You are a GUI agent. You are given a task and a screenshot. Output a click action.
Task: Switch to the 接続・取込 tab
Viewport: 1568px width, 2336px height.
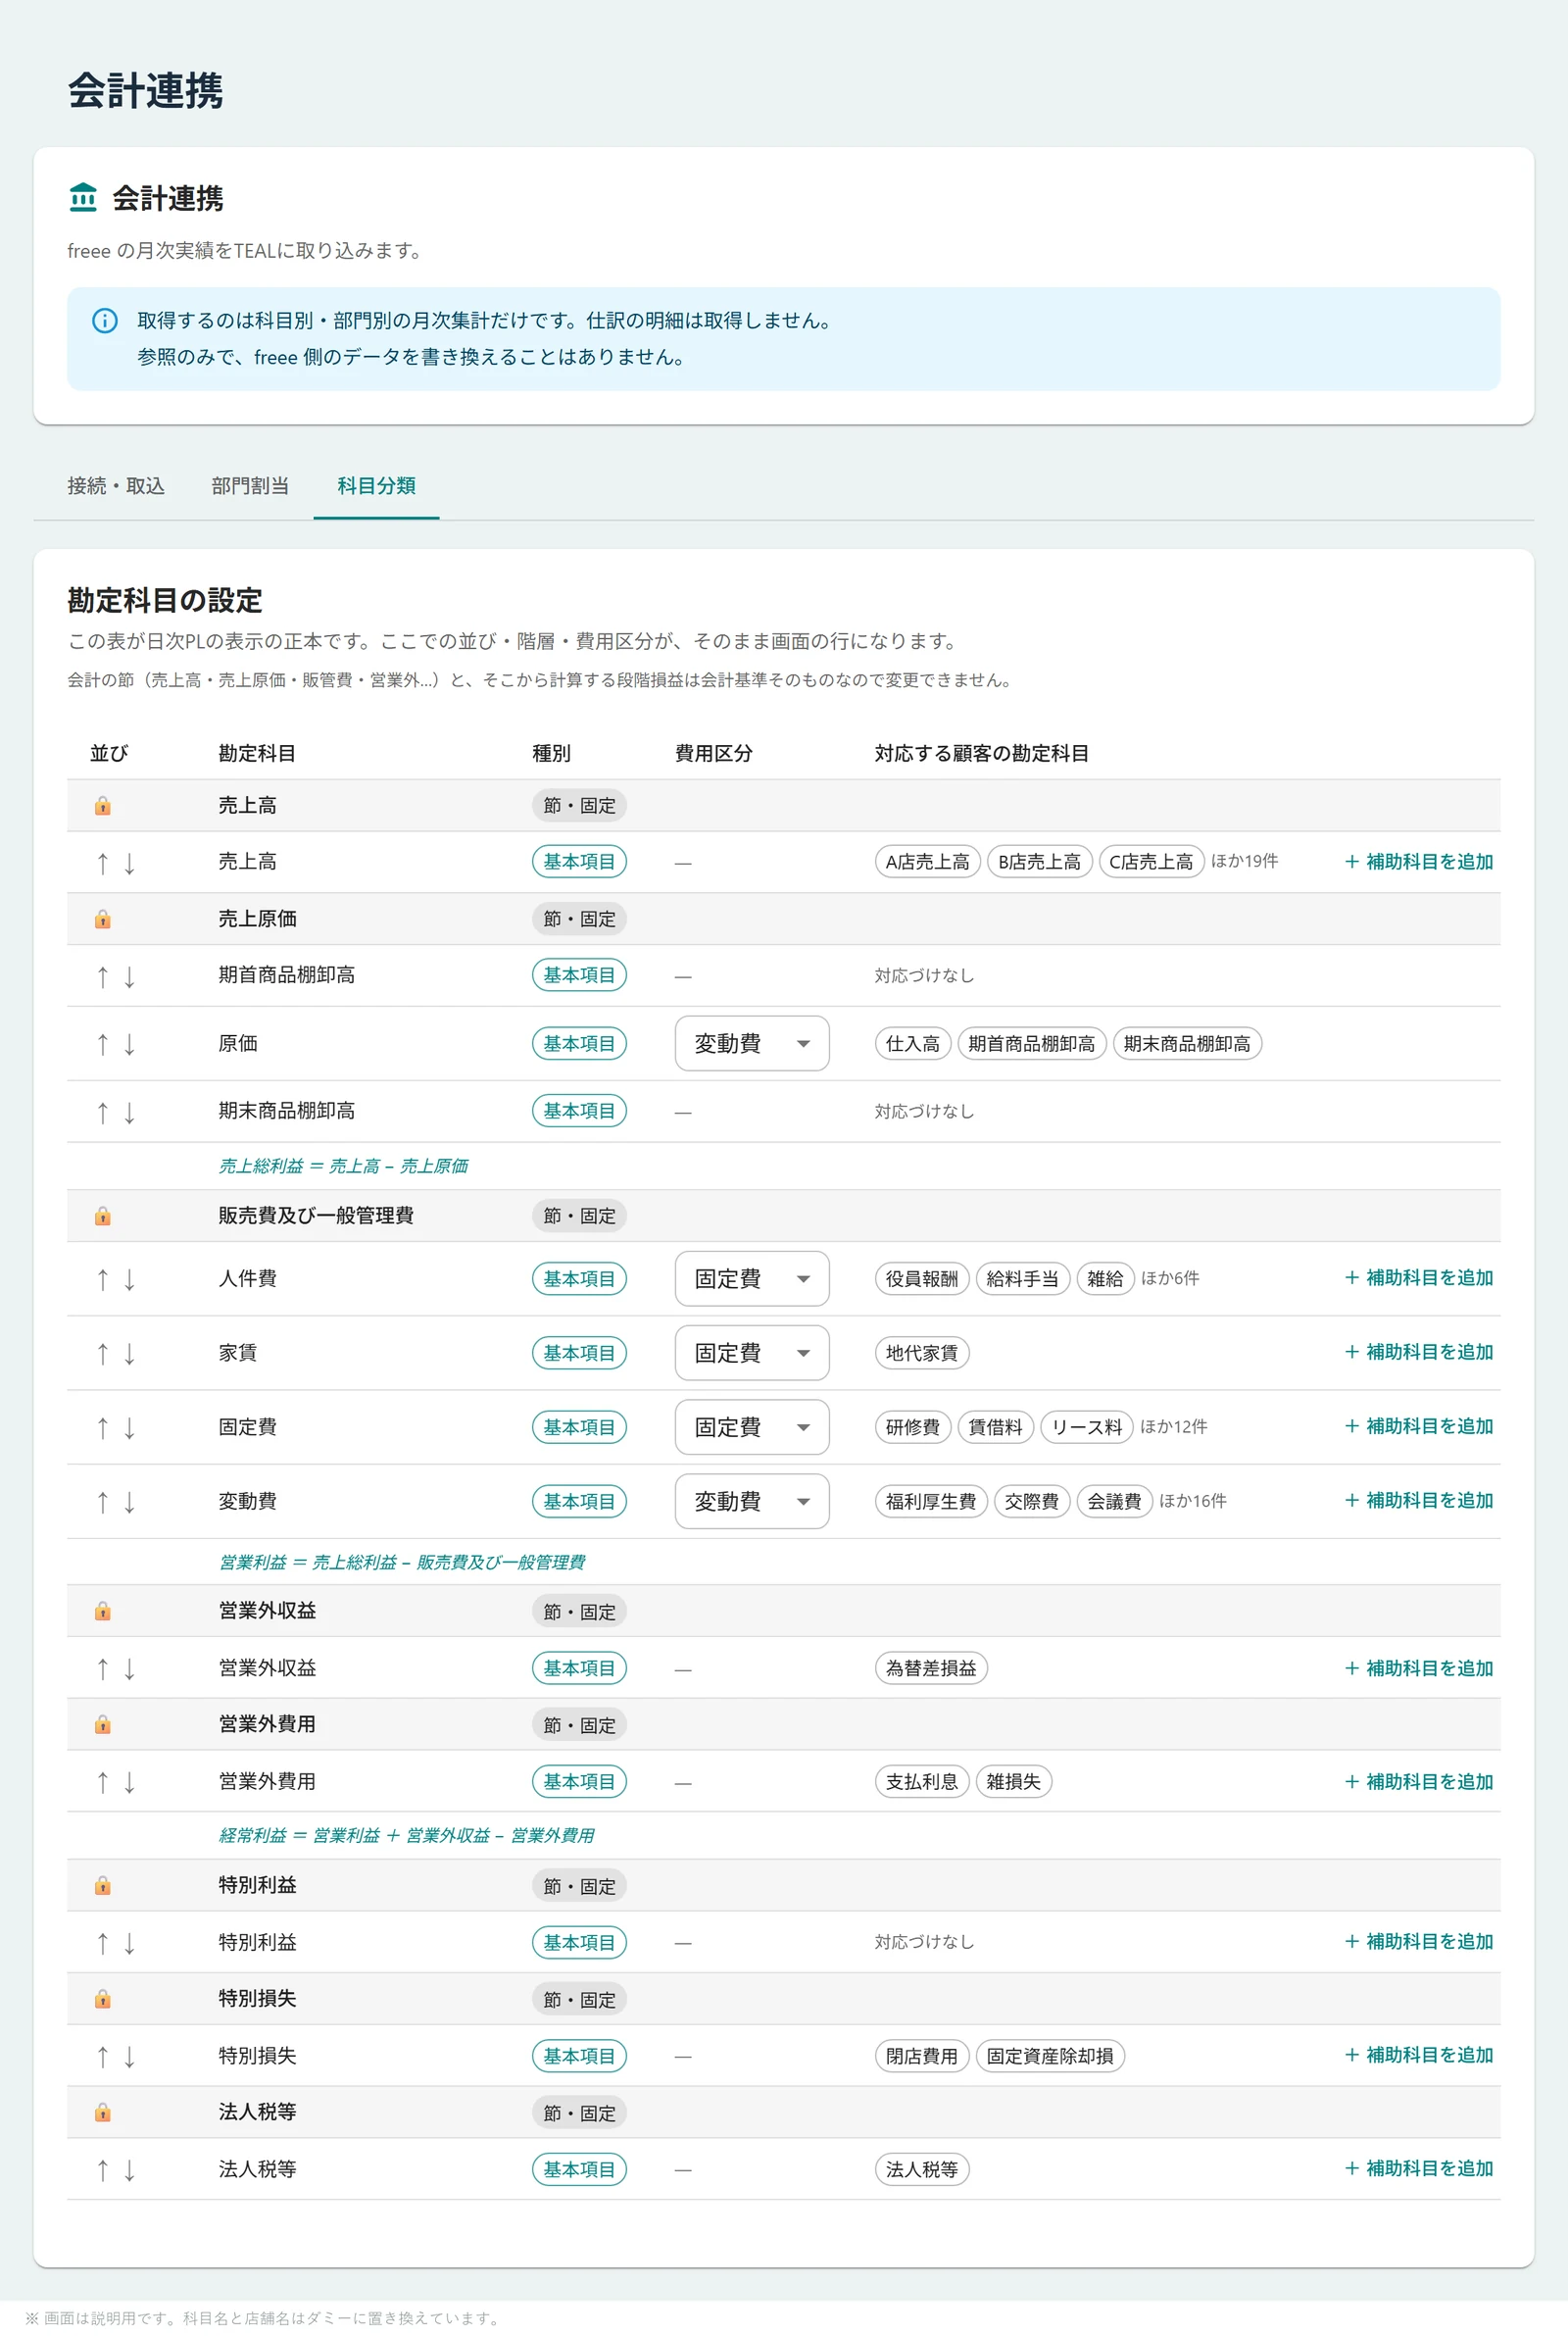click(x=116, y=486)
